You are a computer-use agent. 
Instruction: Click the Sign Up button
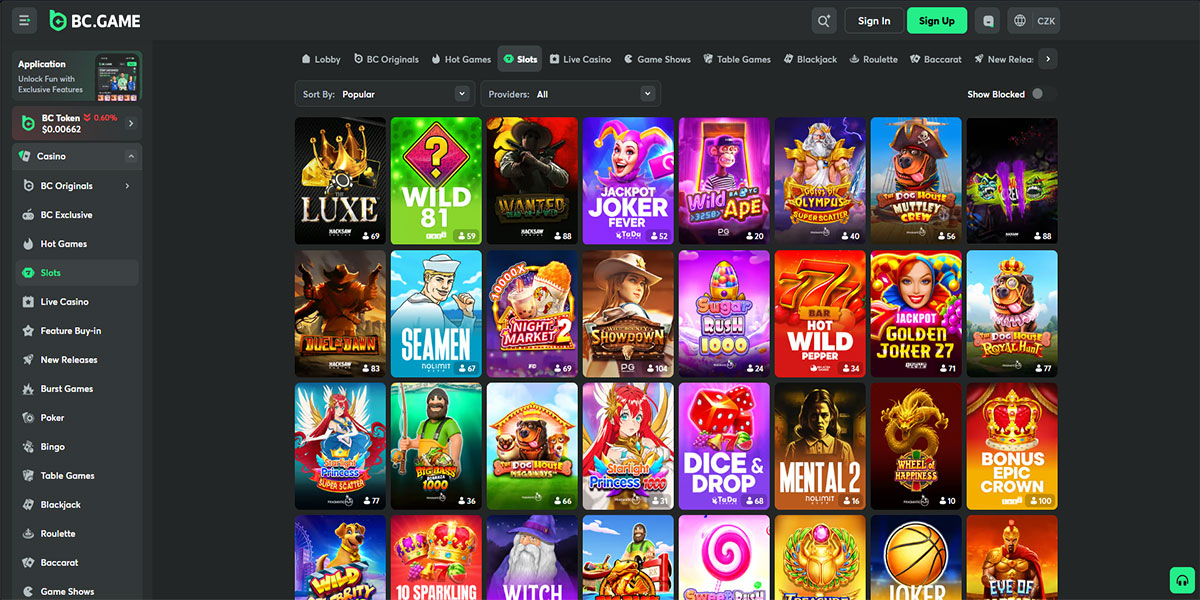click(936, 20)
